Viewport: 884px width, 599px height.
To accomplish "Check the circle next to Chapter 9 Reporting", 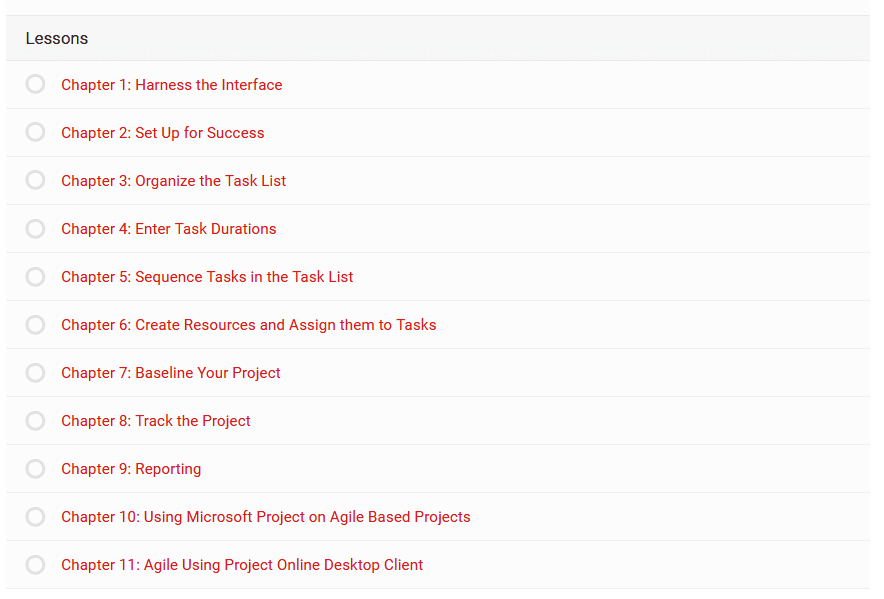I will 35,468.
